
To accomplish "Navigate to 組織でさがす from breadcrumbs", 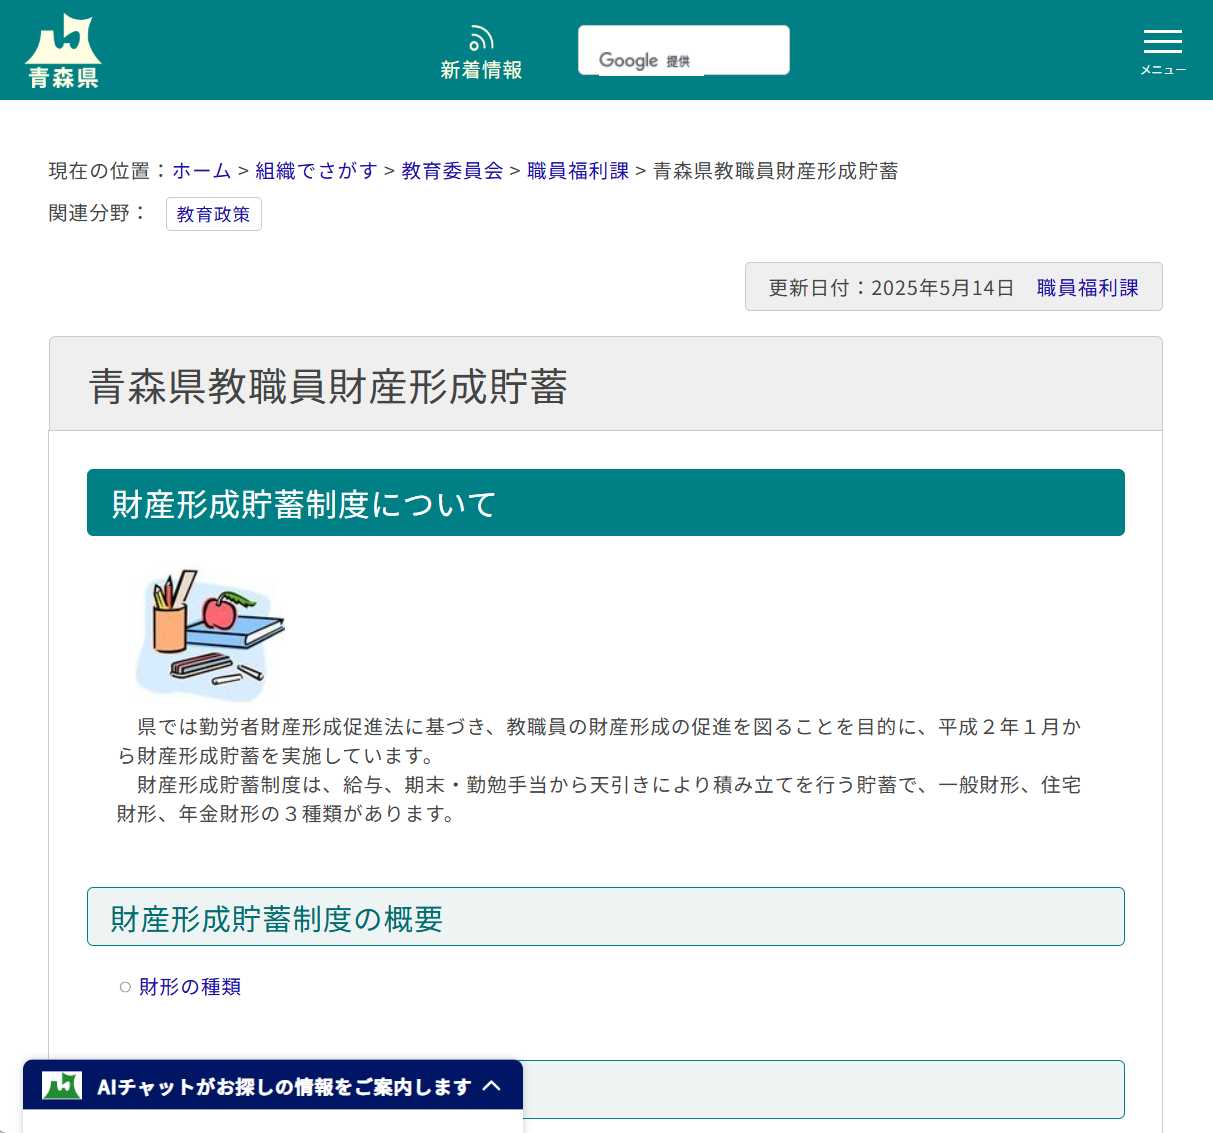I will coord(316,171).
